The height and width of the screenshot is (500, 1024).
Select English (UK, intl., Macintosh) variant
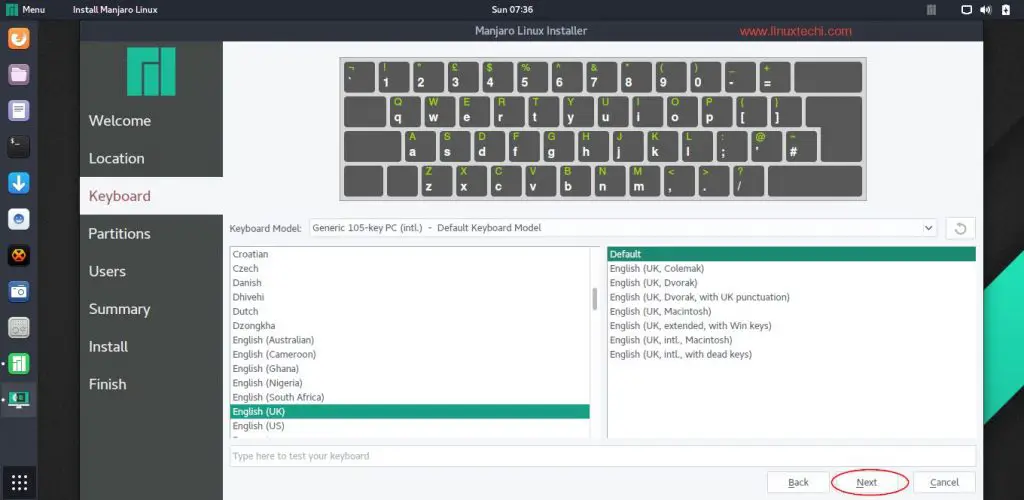click(x=792, y=340)
